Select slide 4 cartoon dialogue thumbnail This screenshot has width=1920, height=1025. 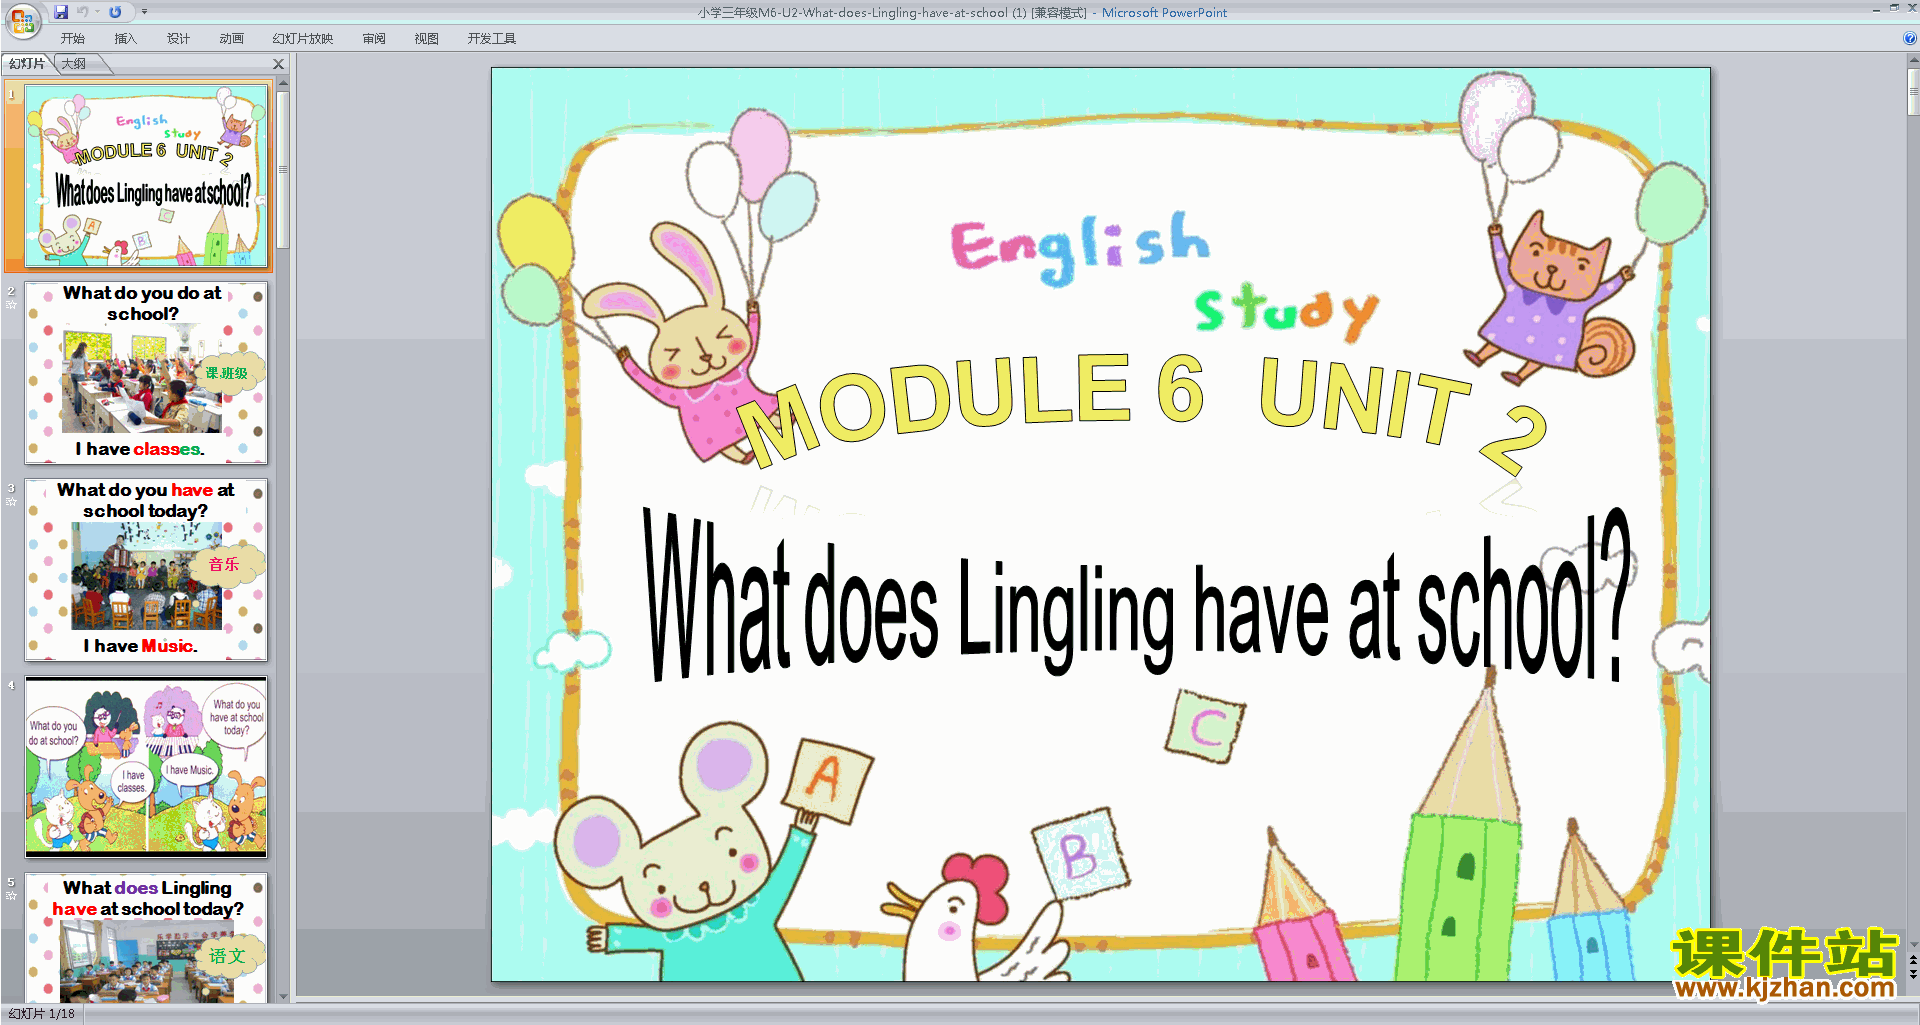coord(146,767)
